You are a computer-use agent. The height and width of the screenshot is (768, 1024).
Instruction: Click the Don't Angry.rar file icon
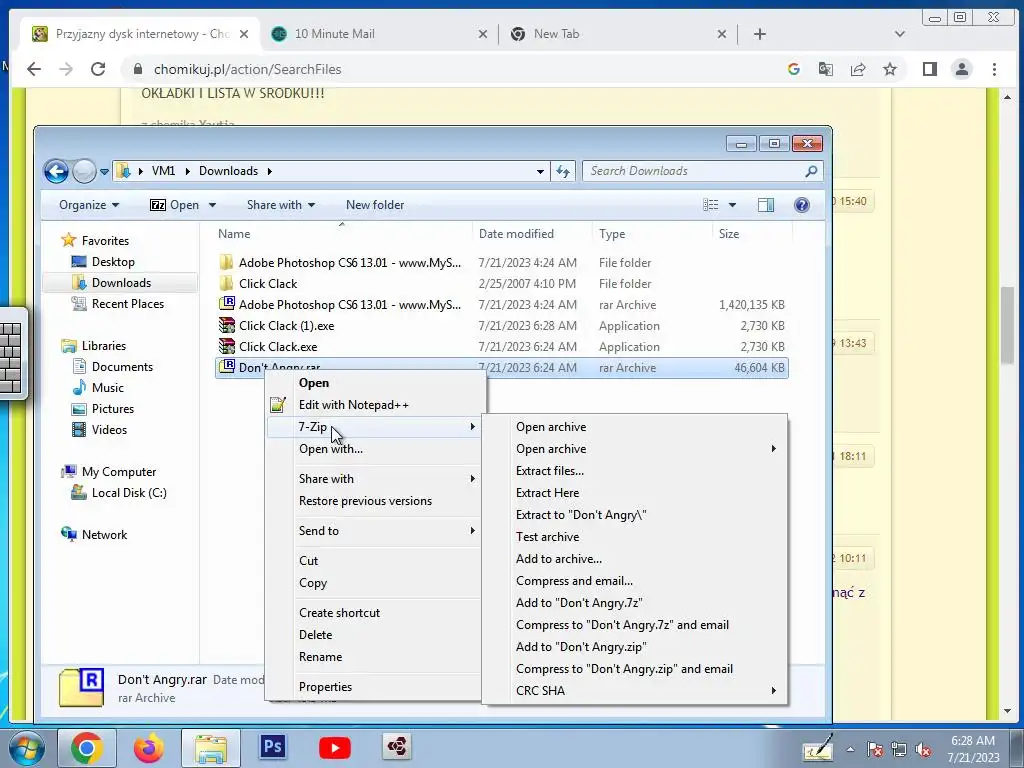click(x=227, y=367)
